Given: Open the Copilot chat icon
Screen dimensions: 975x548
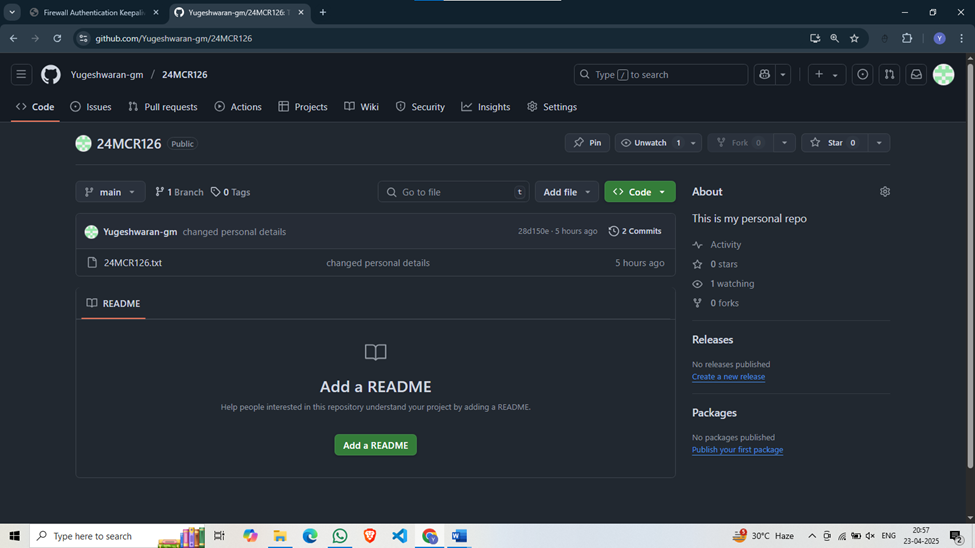Looking at the screenshot, I should (764, 75).
